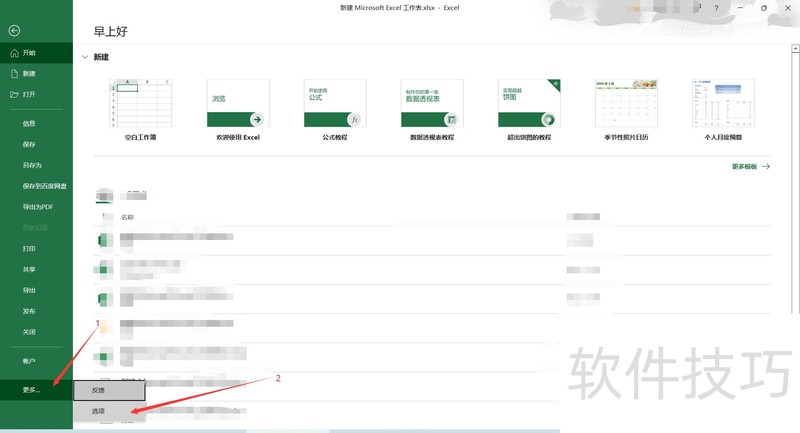This screenshot has width=800, height=433.
Task: Choose 反馈 from the popup menu
Action: [x=110, y=390]
